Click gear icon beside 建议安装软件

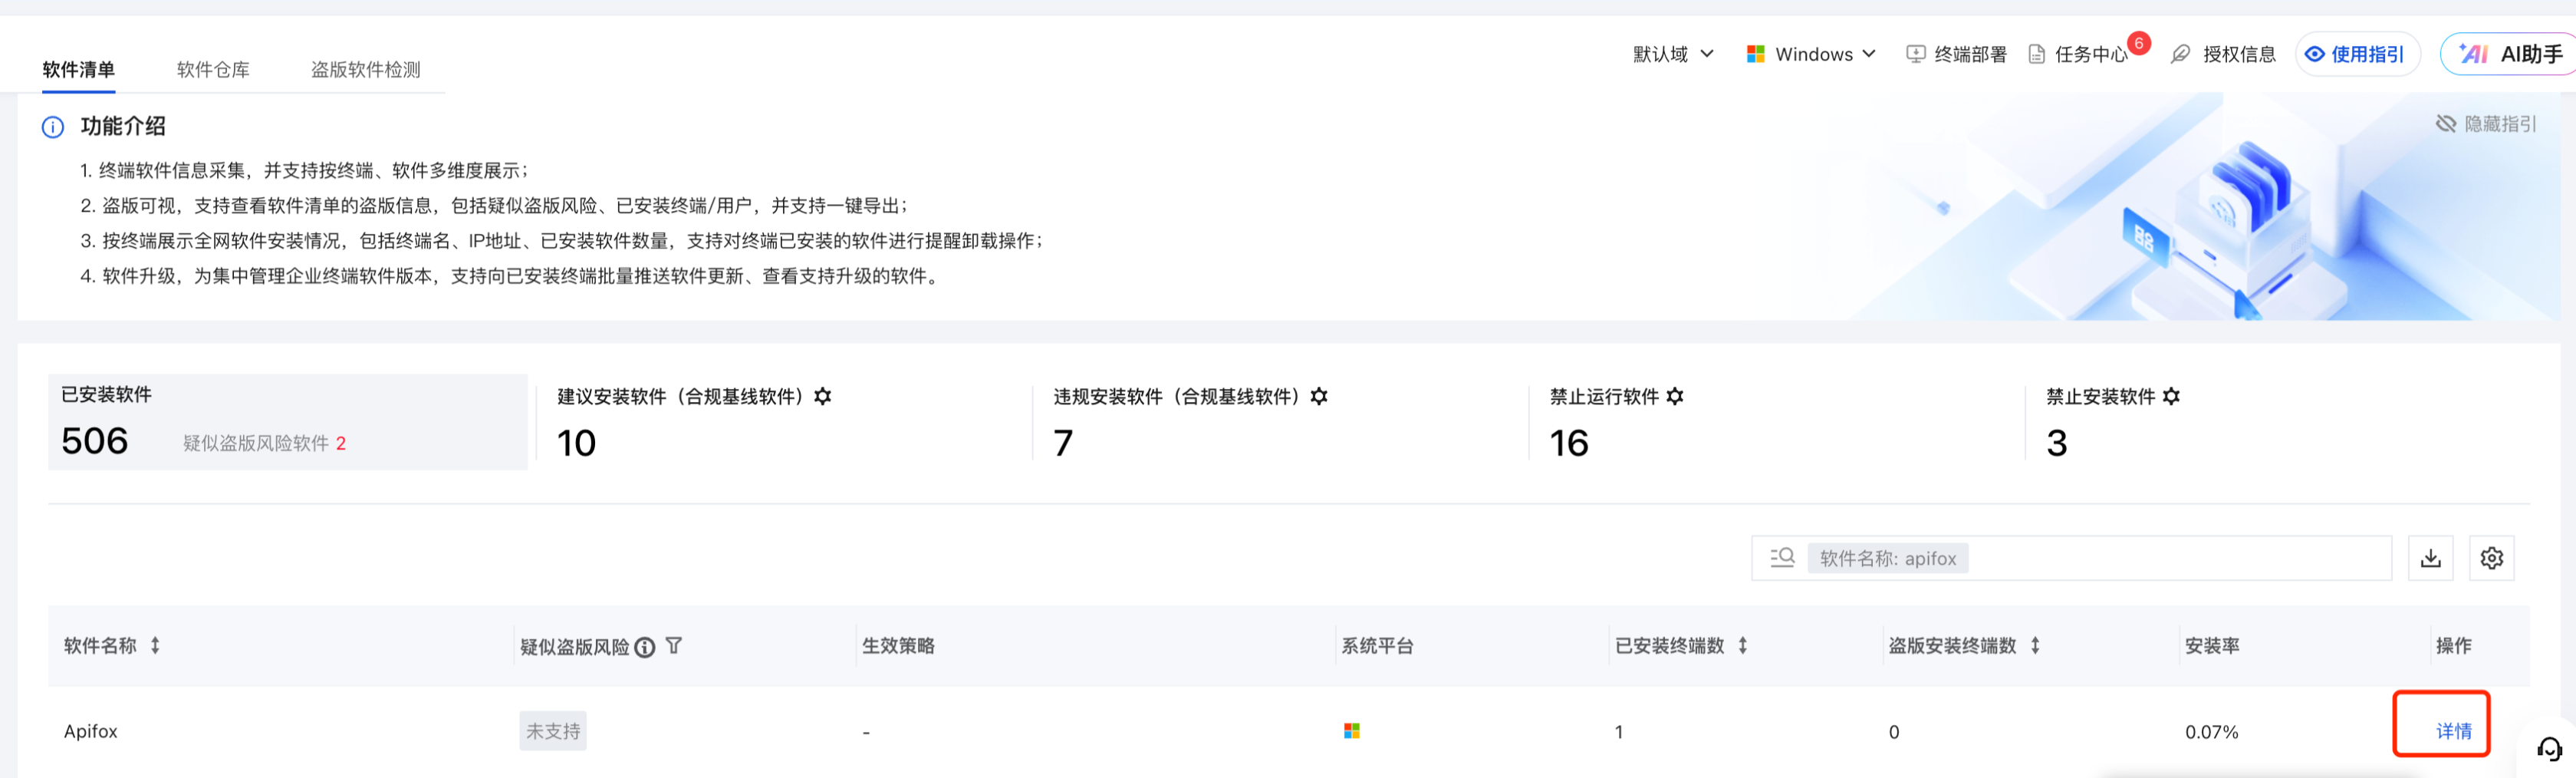[823, 397]
